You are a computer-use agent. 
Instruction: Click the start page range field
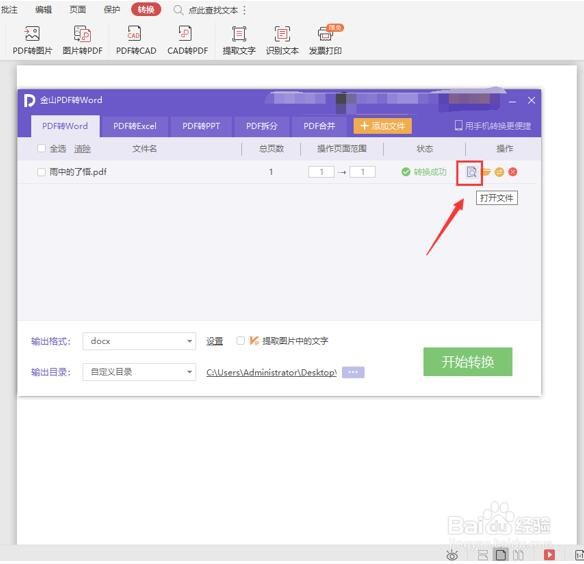pos(321,172)
